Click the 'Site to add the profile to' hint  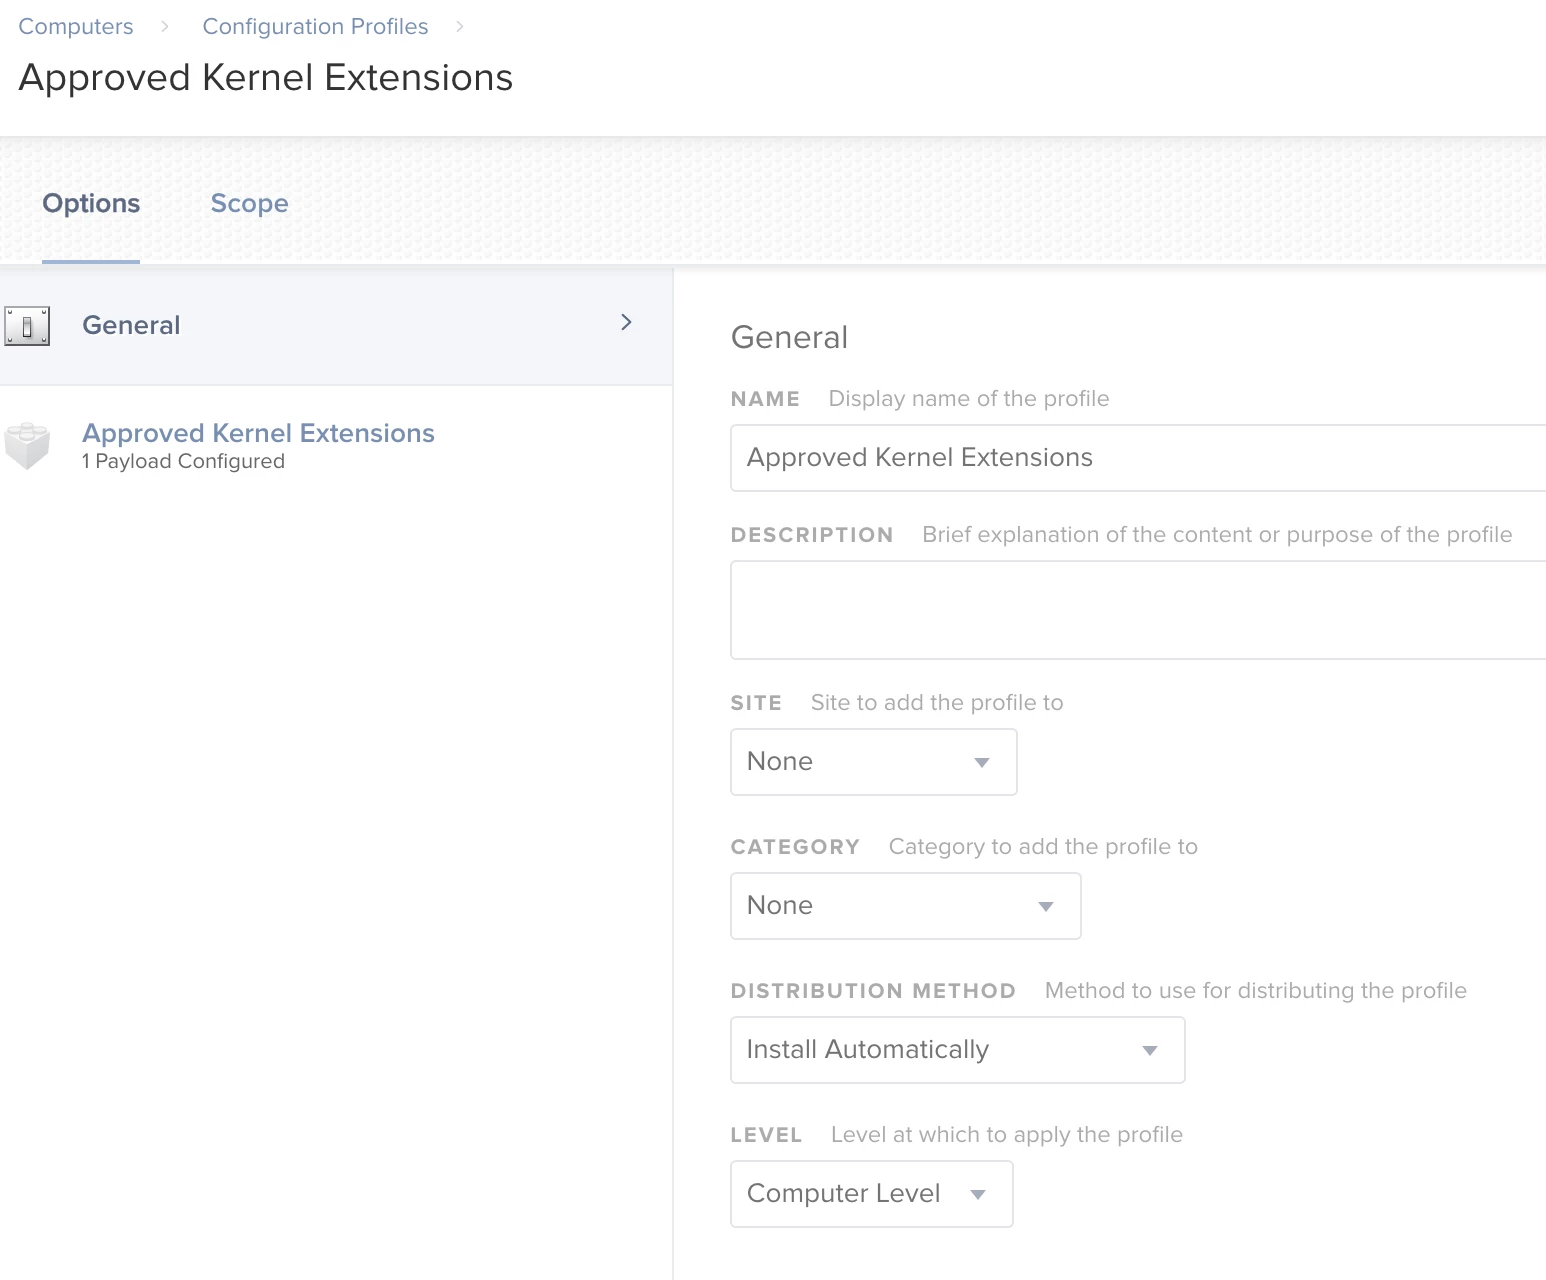point(937,703)
